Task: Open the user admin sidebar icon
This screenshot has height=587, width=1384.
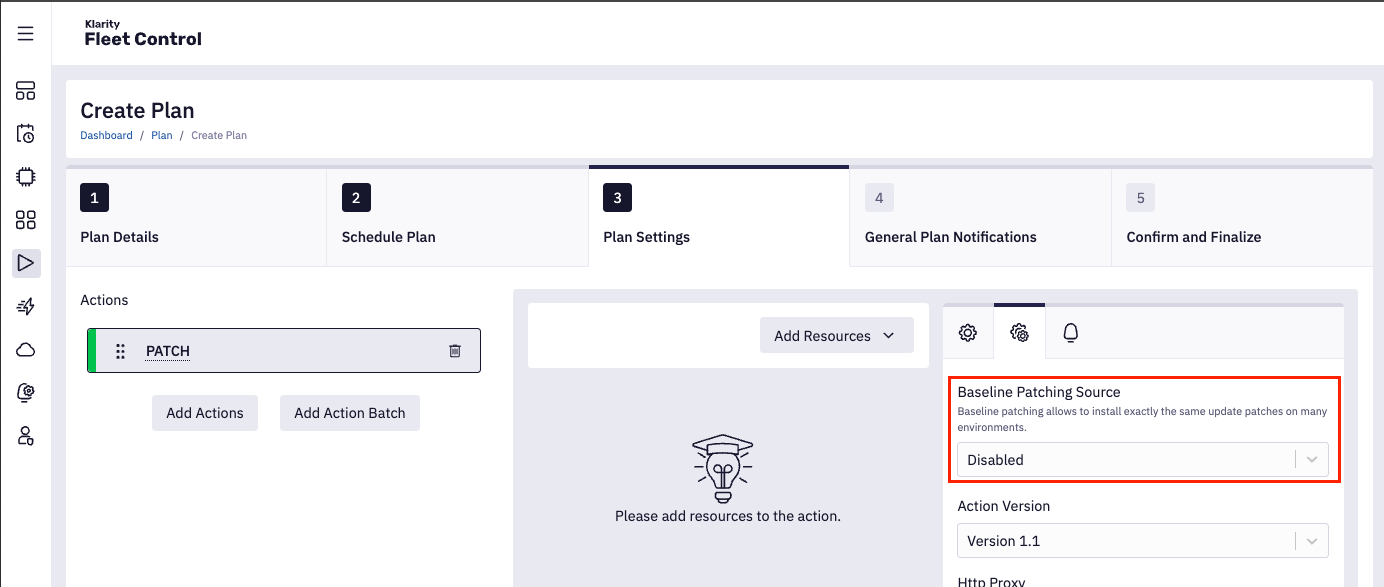Action: [26, 435]
